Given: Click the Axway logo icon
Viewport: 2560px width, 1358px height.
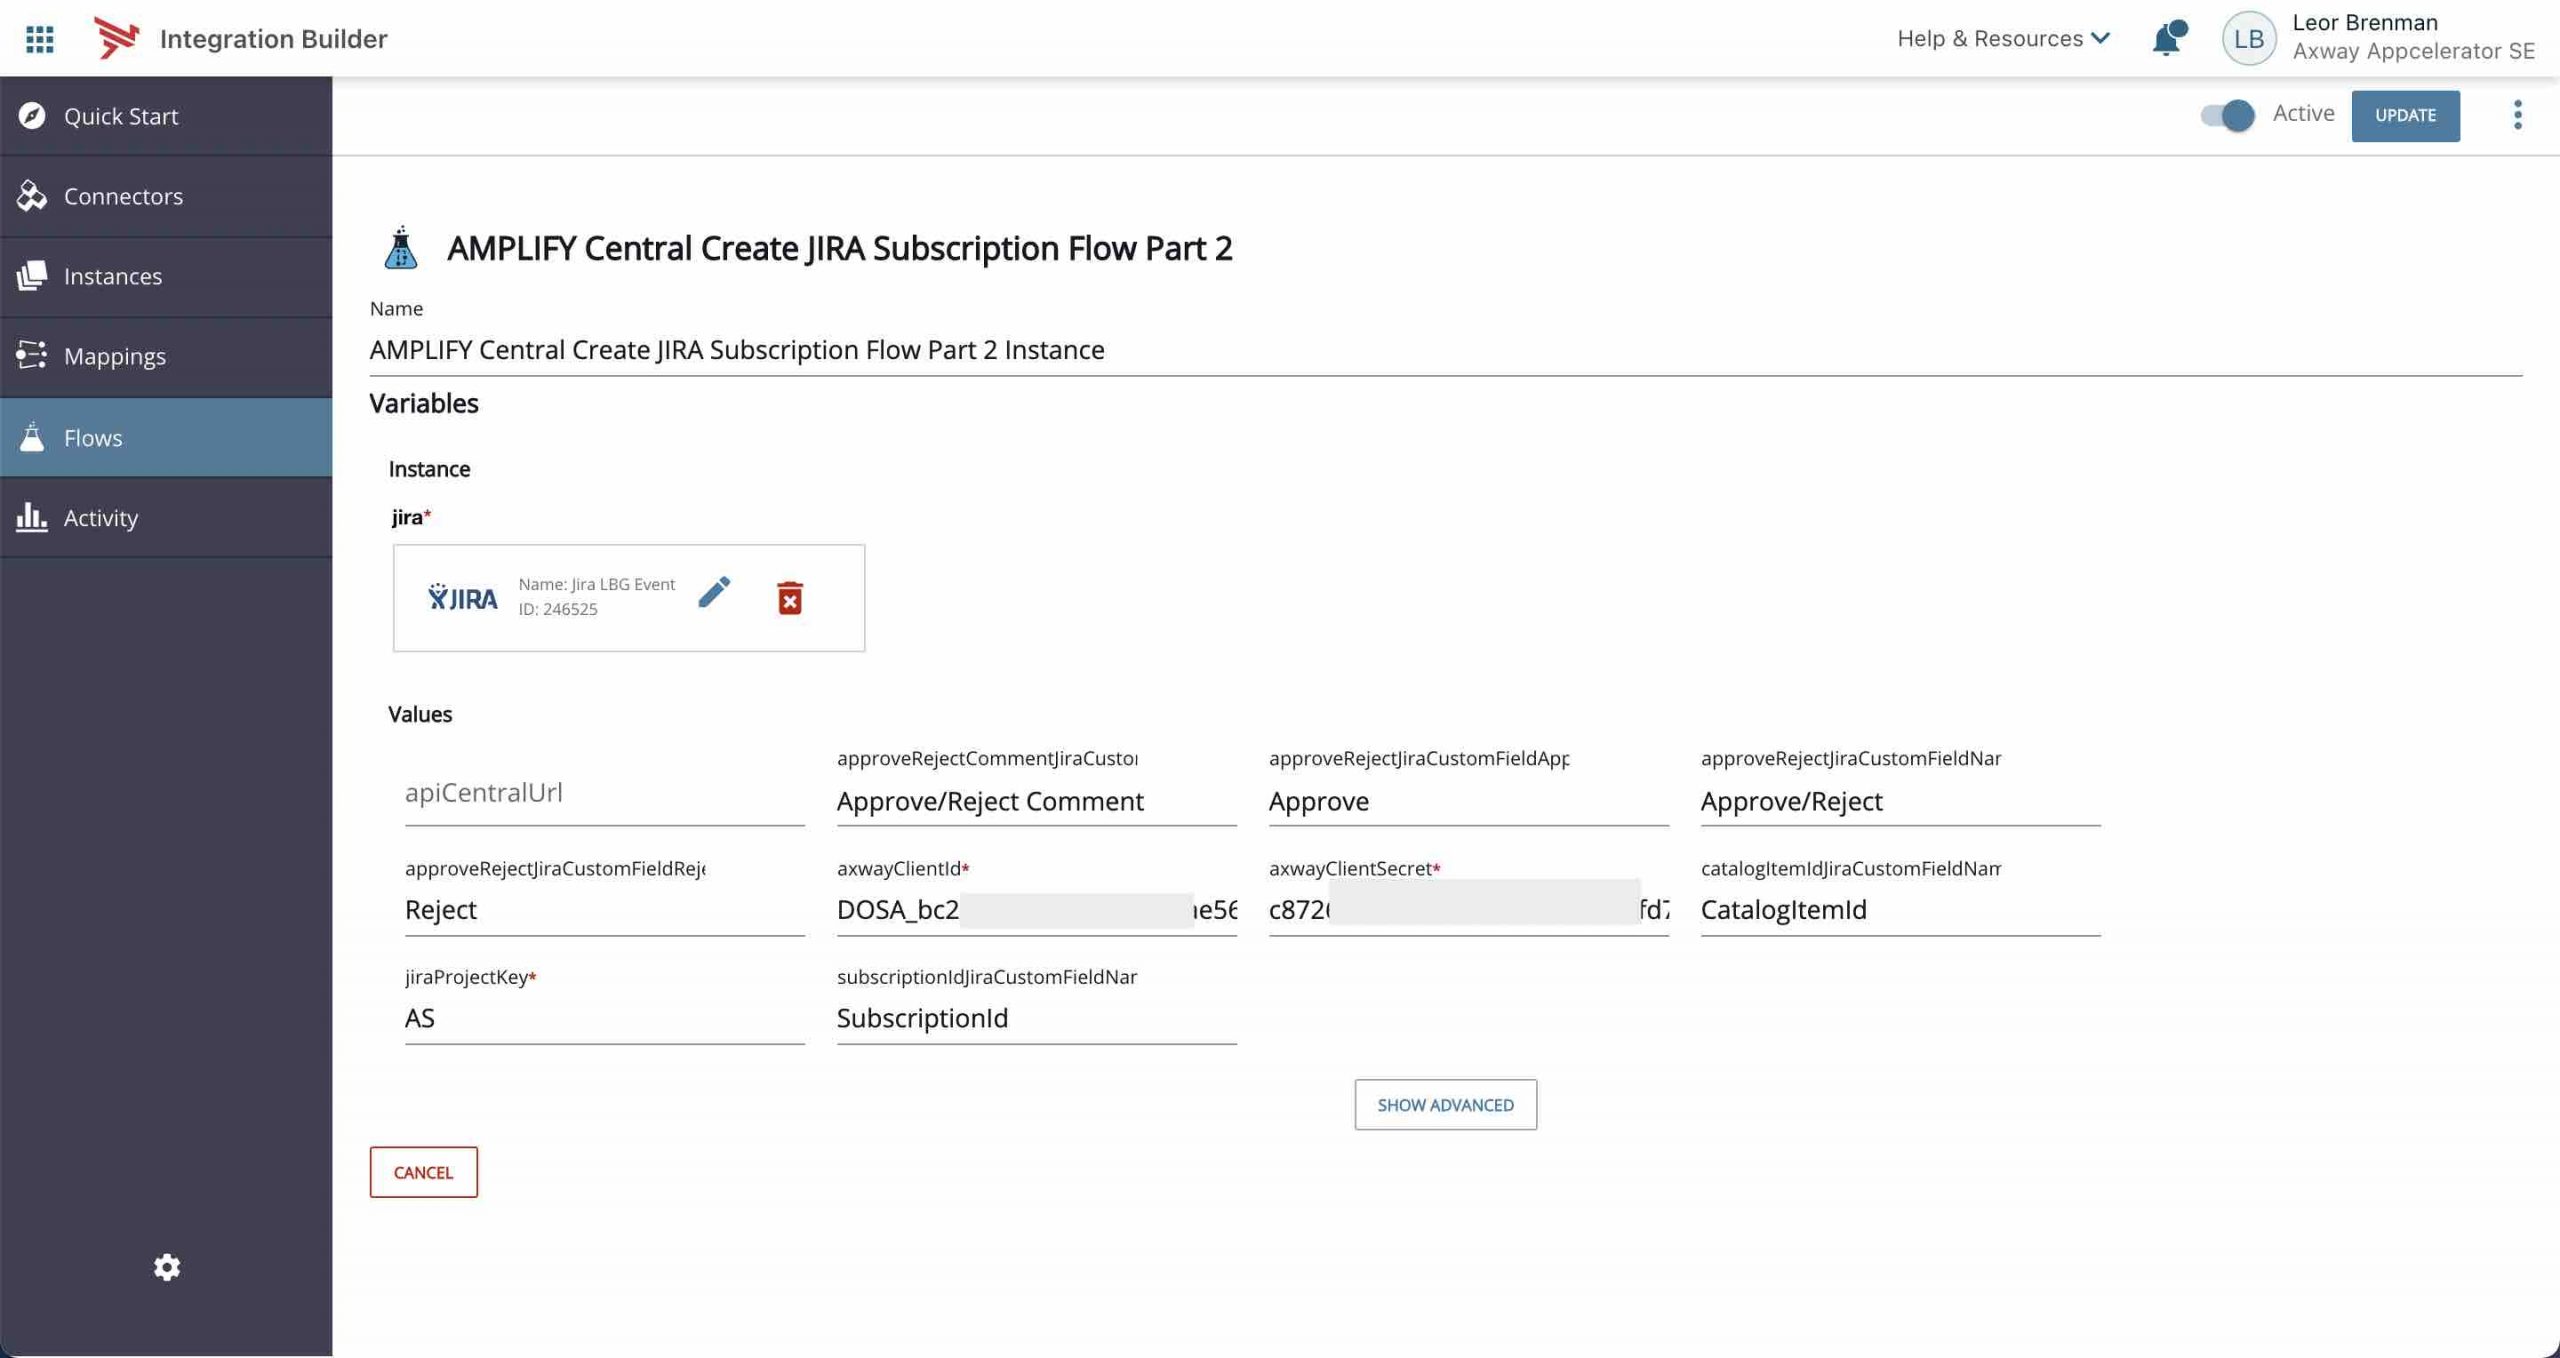Looking at the screenshot, I should coord(116,38).
